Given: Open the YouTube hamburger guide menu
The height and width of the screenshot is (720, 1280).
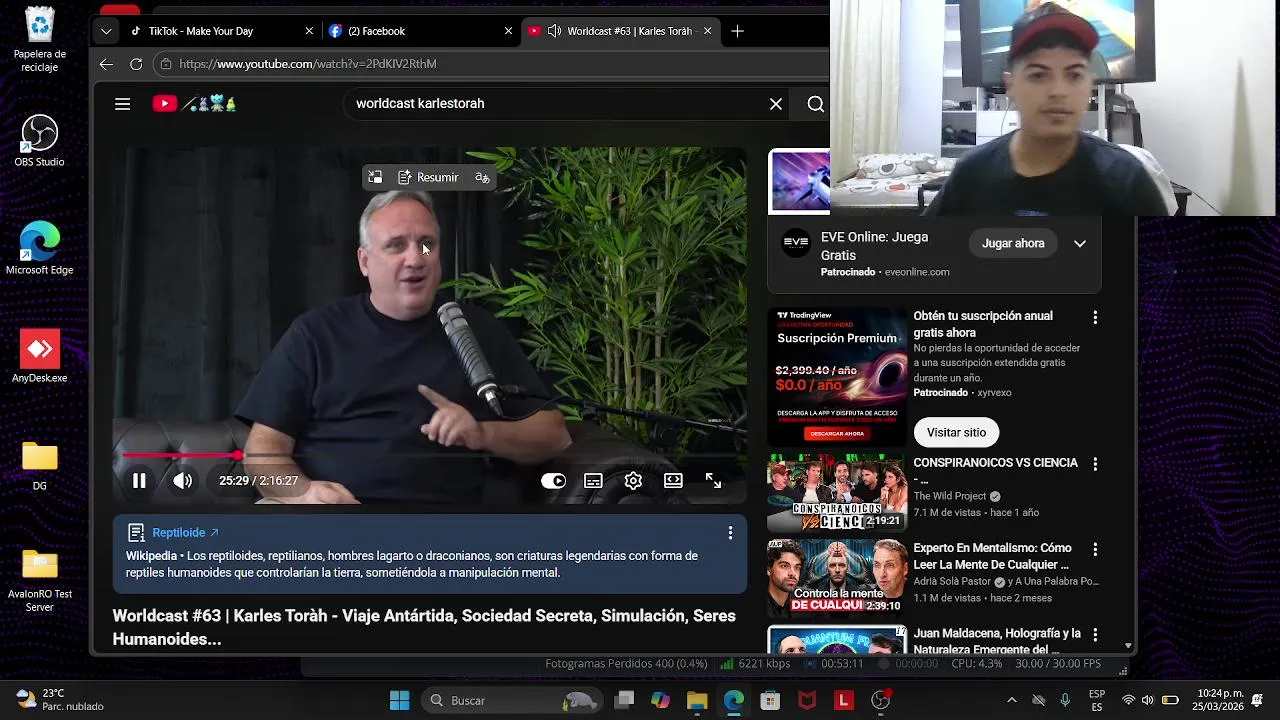Looking at the screenshot, I should 122,103.
